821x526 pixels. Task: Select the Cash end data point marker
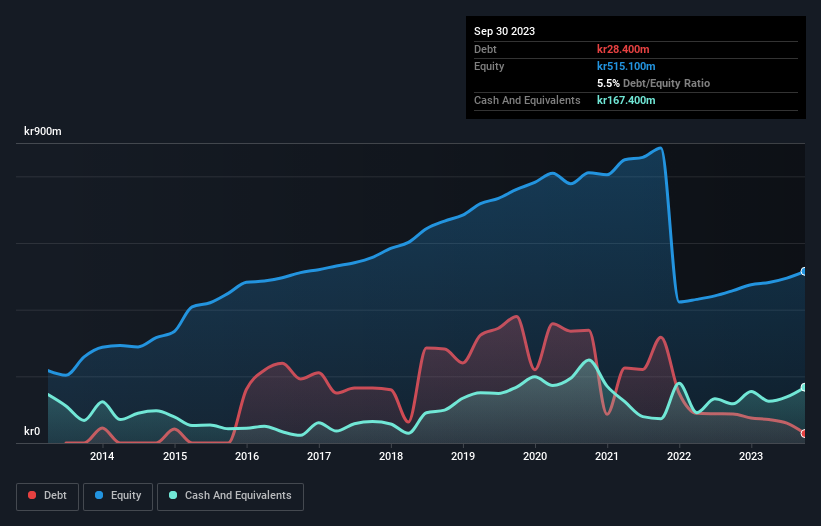tap(804, 388)
